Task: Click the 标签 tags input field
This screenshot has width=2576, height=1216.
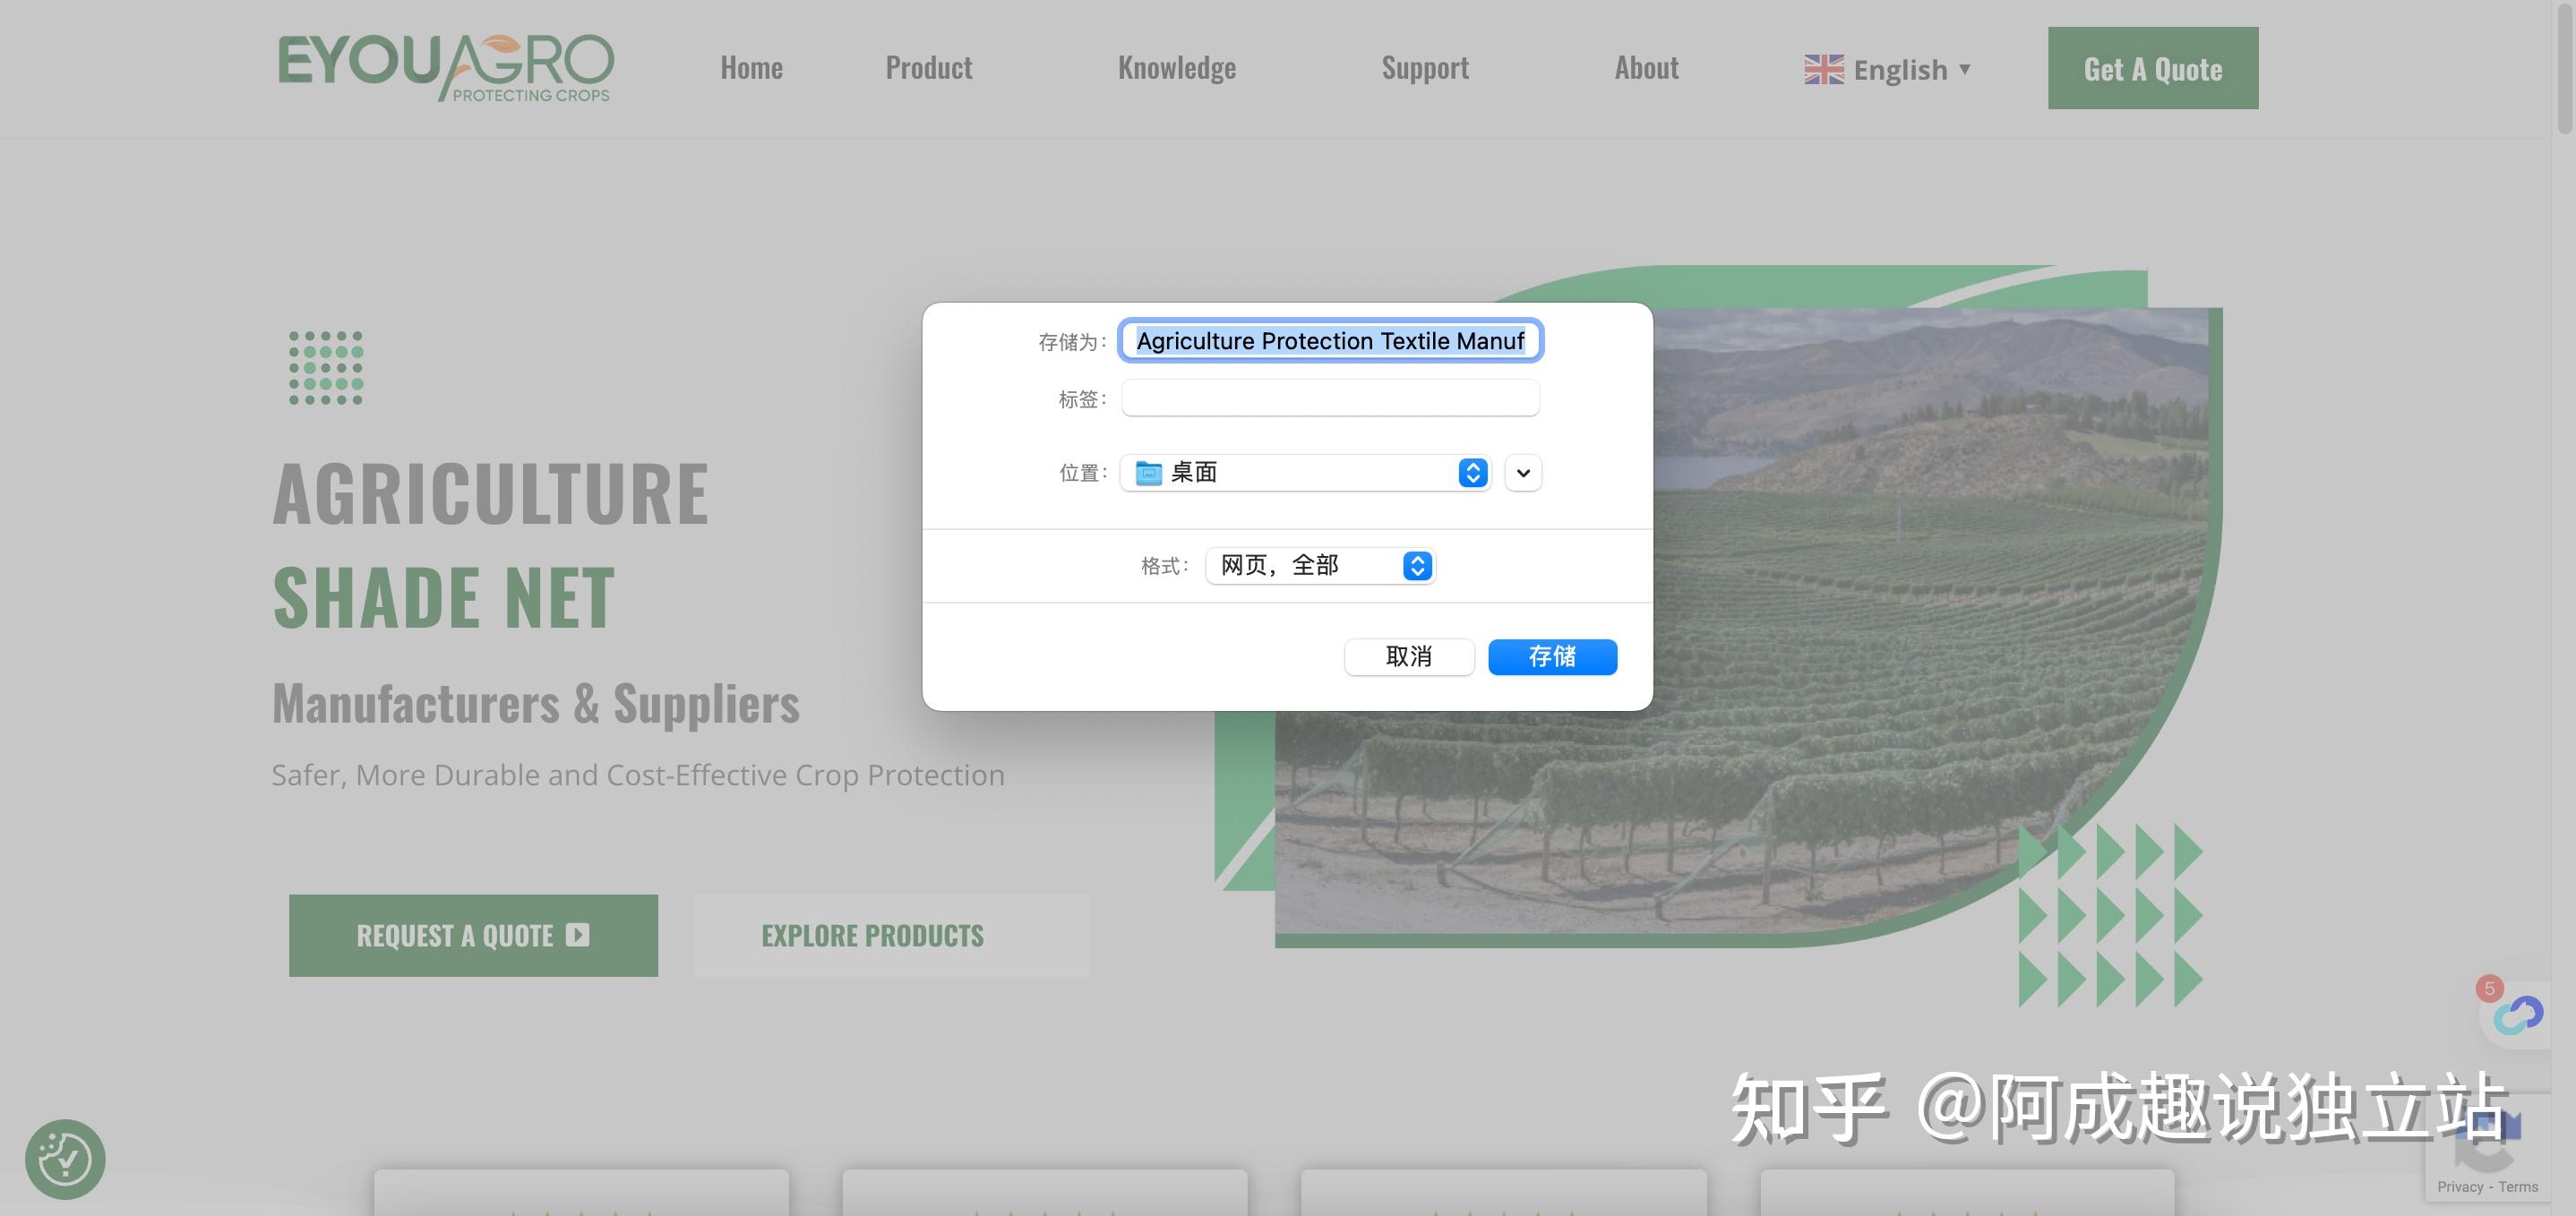Action: (1329, 399)
